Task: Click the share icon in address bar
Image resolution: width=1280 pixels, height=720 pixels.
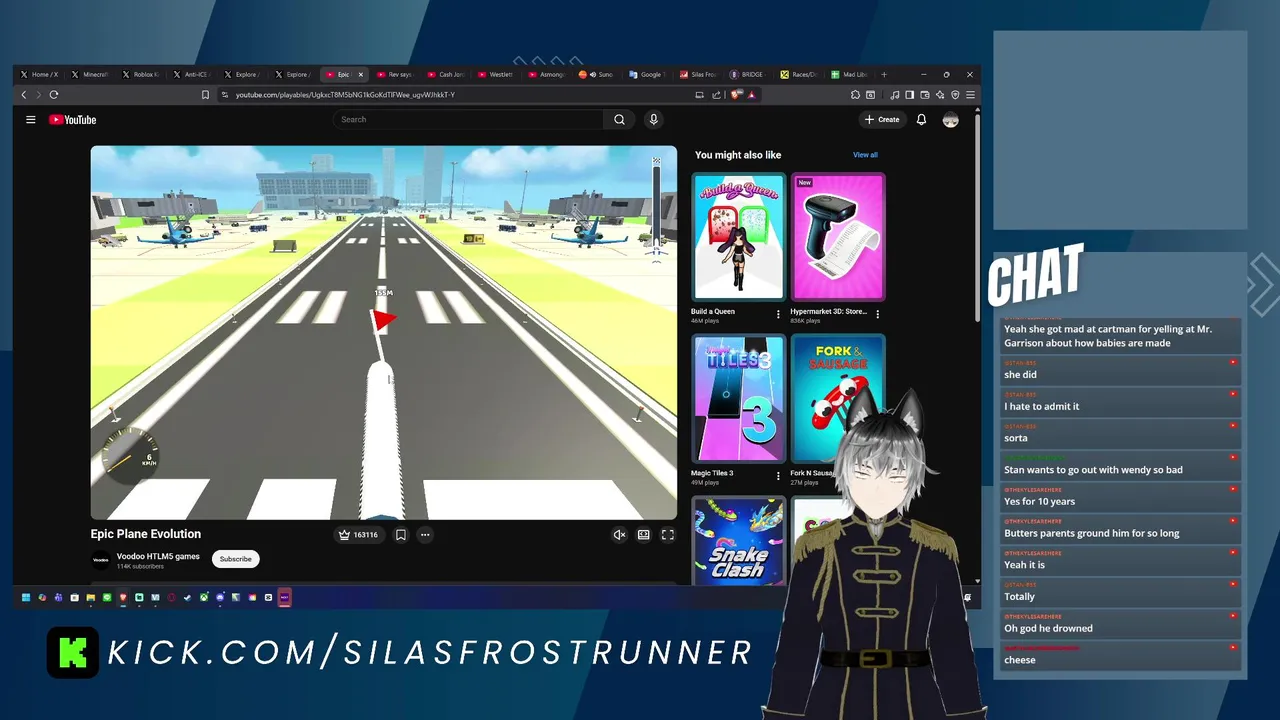Action: (x=716, y=95)
